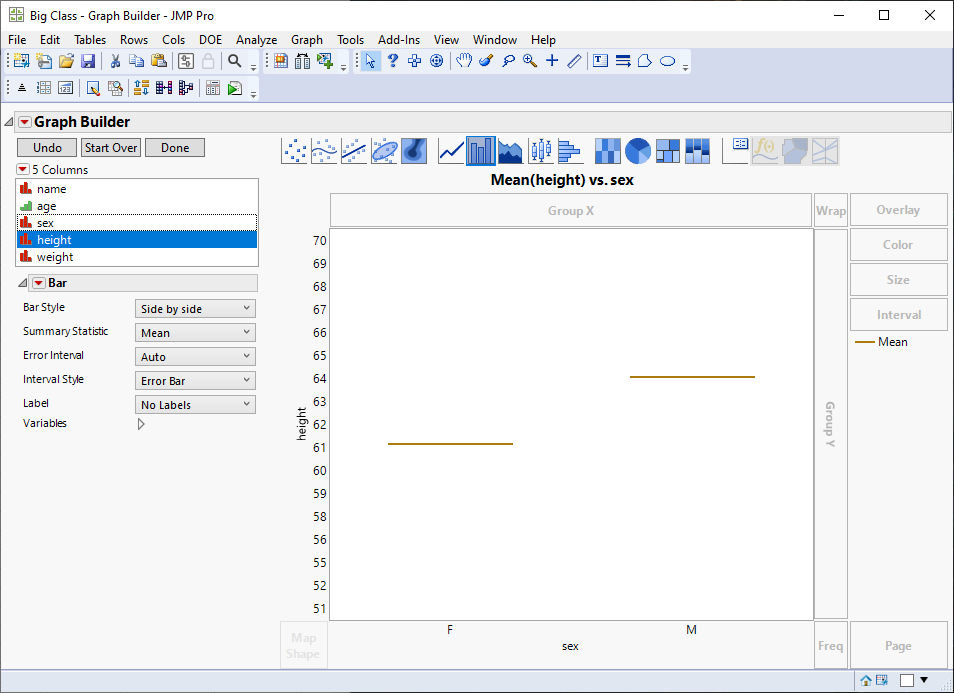Select the Pie chart element
954x693 pixels.
point(637,150)
